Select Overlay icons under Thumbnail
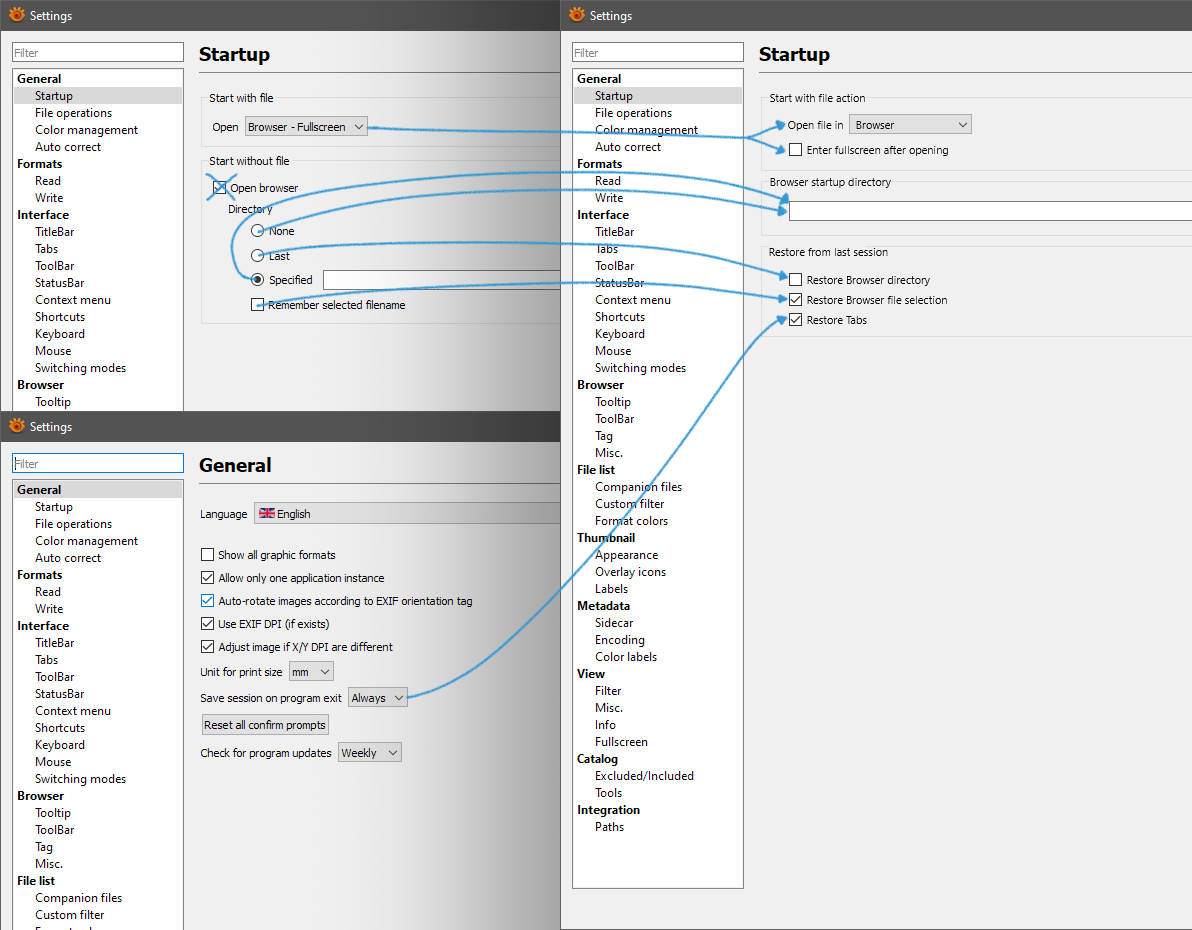The width and height of the screenshot is (1192, 930). click(630, 572)
